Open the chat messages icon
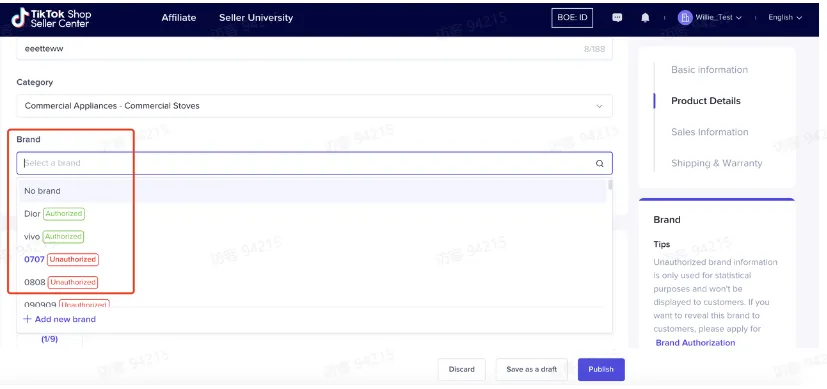827x389 pixels. 617,17
